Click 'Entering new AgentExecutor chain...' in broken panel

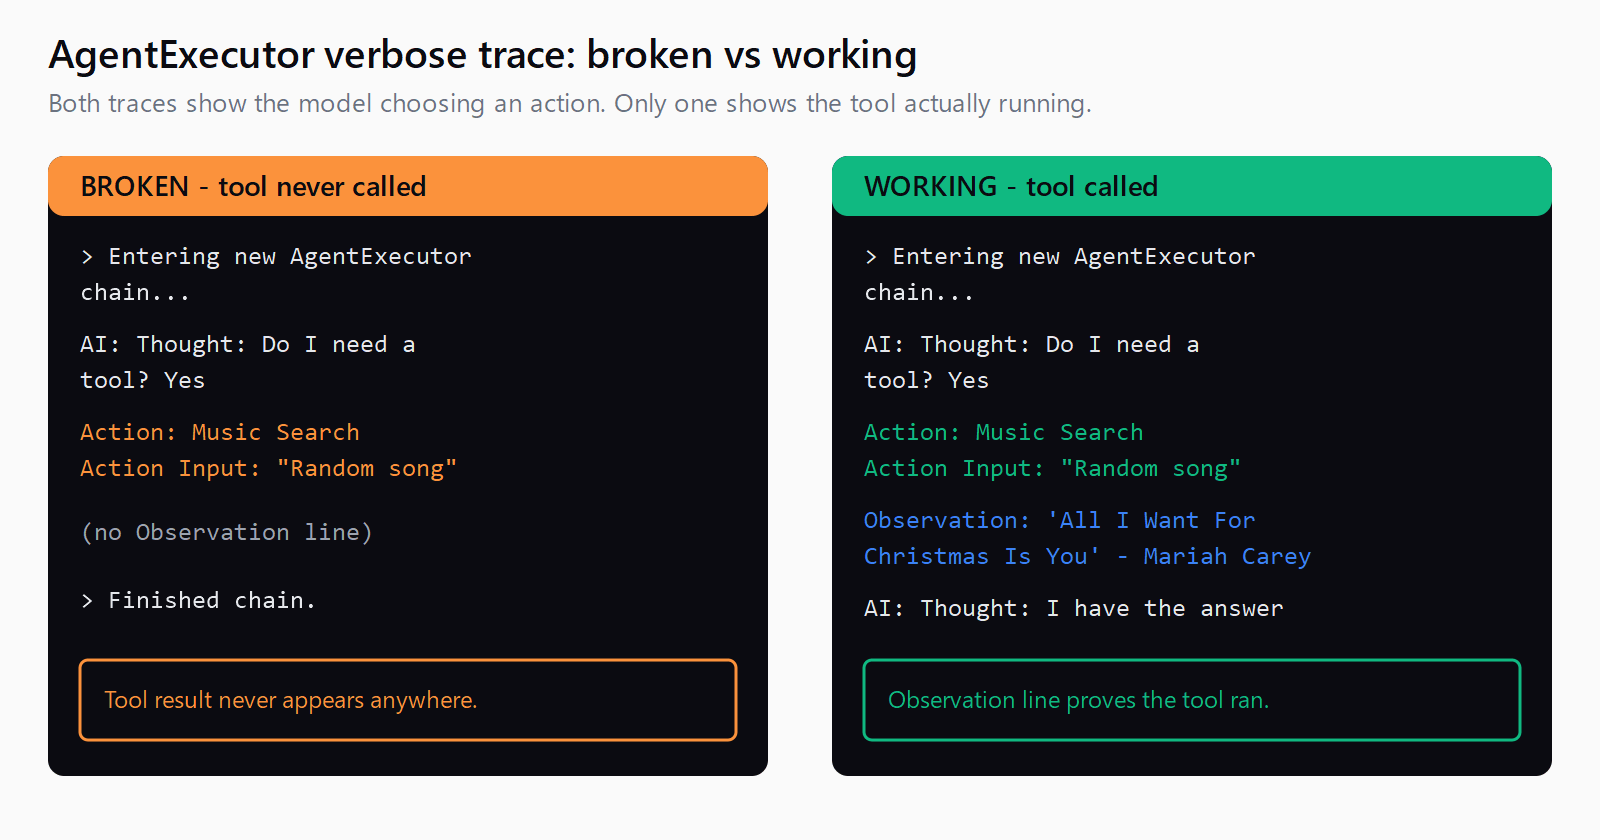tap(276, 274)
